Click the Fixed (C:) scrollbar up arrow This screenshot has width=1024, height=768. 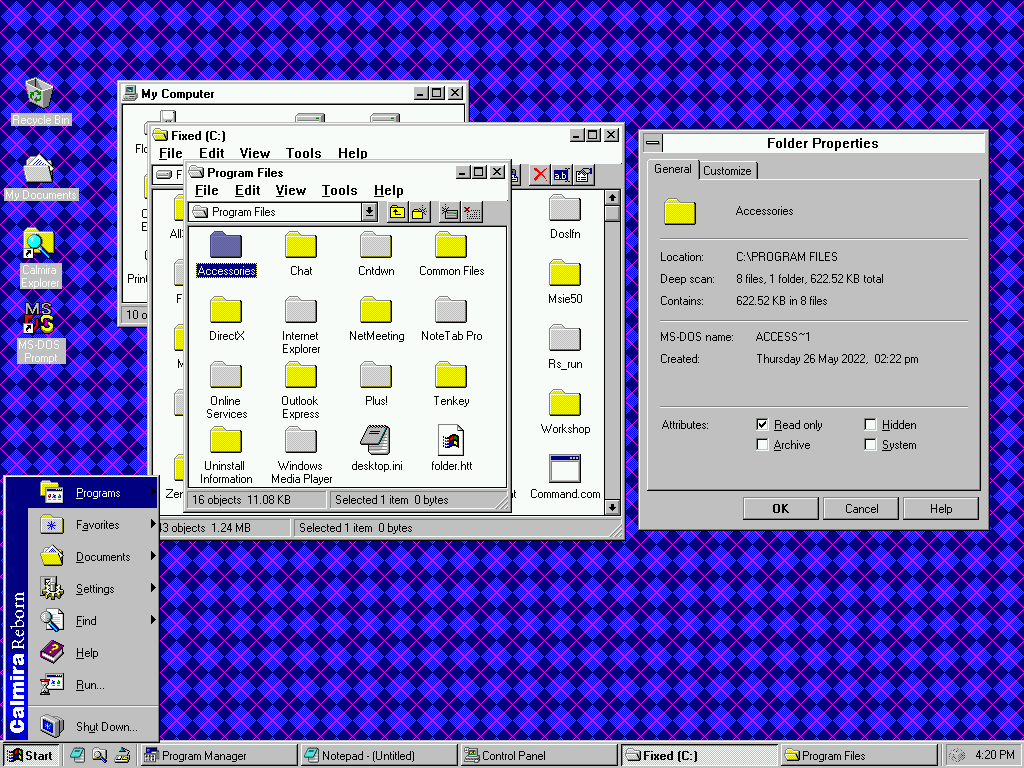612,197
